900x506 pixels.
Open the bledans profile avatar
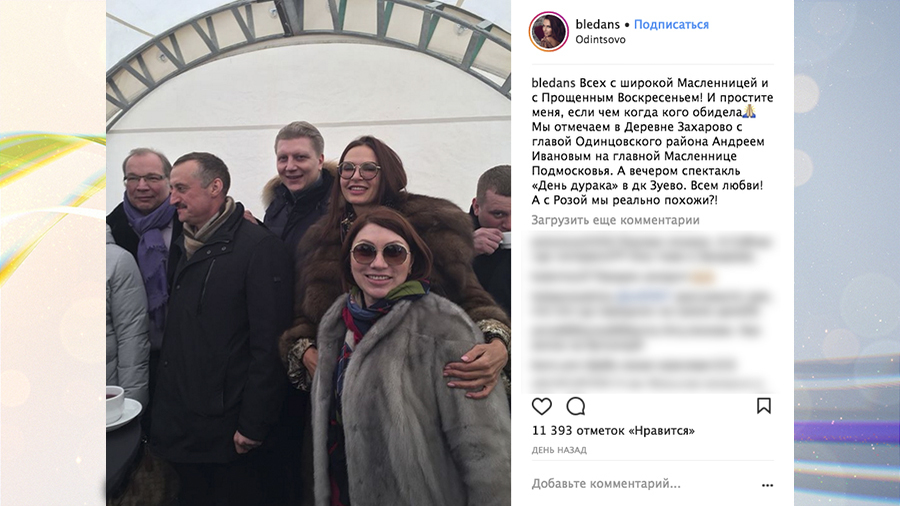tap(548, 32)
